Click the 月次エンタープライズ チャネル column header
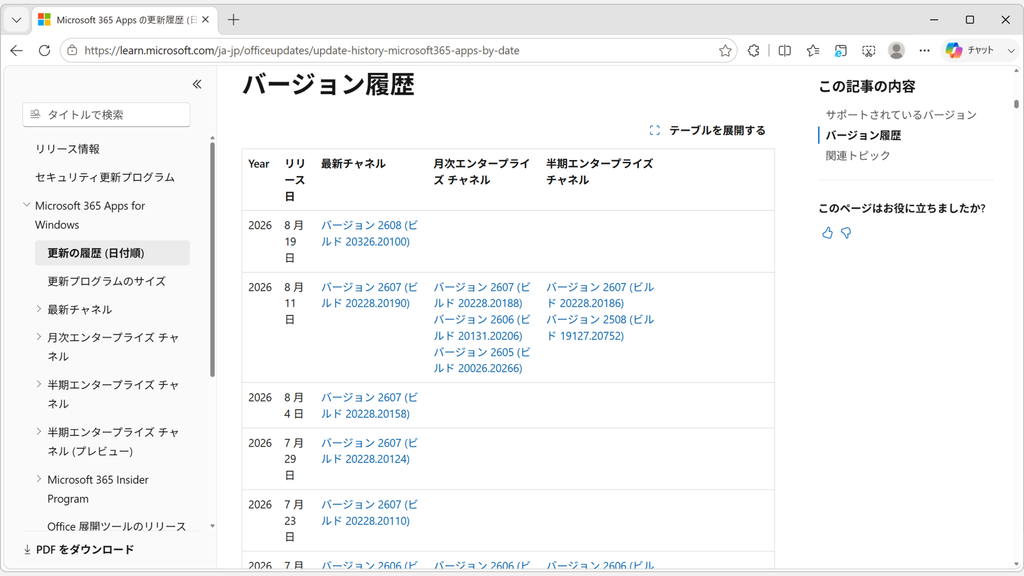The height and width of the screenshot is (576, 1024). click(482, 172)
